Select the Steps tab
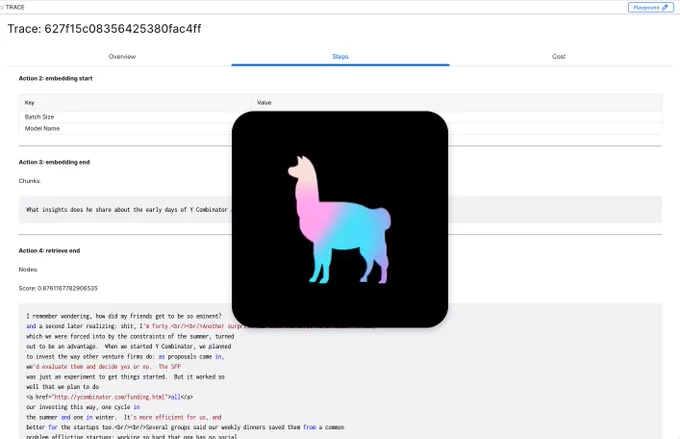Image resolution: width=680 pixels, height=439 pixels. tap(340, 56)
